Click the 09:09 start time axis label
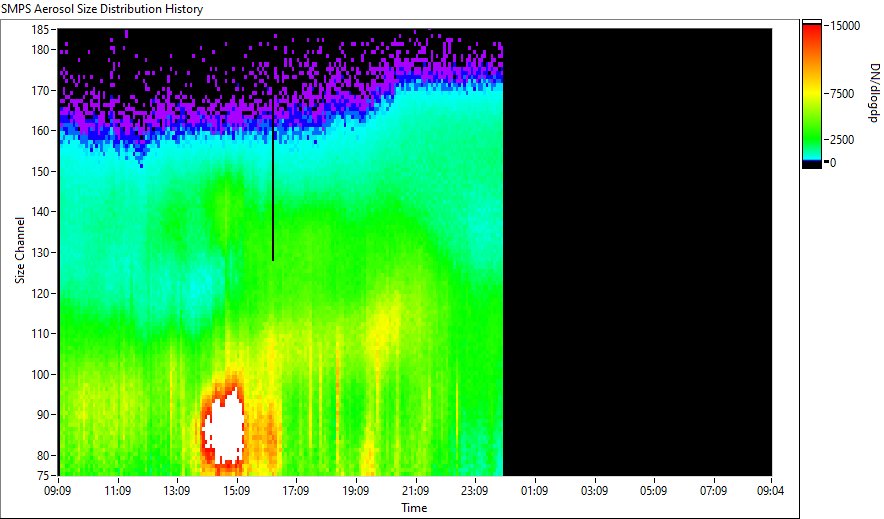Image resolution: width=884 pixels, height=519 pixels. coord(58,491)
